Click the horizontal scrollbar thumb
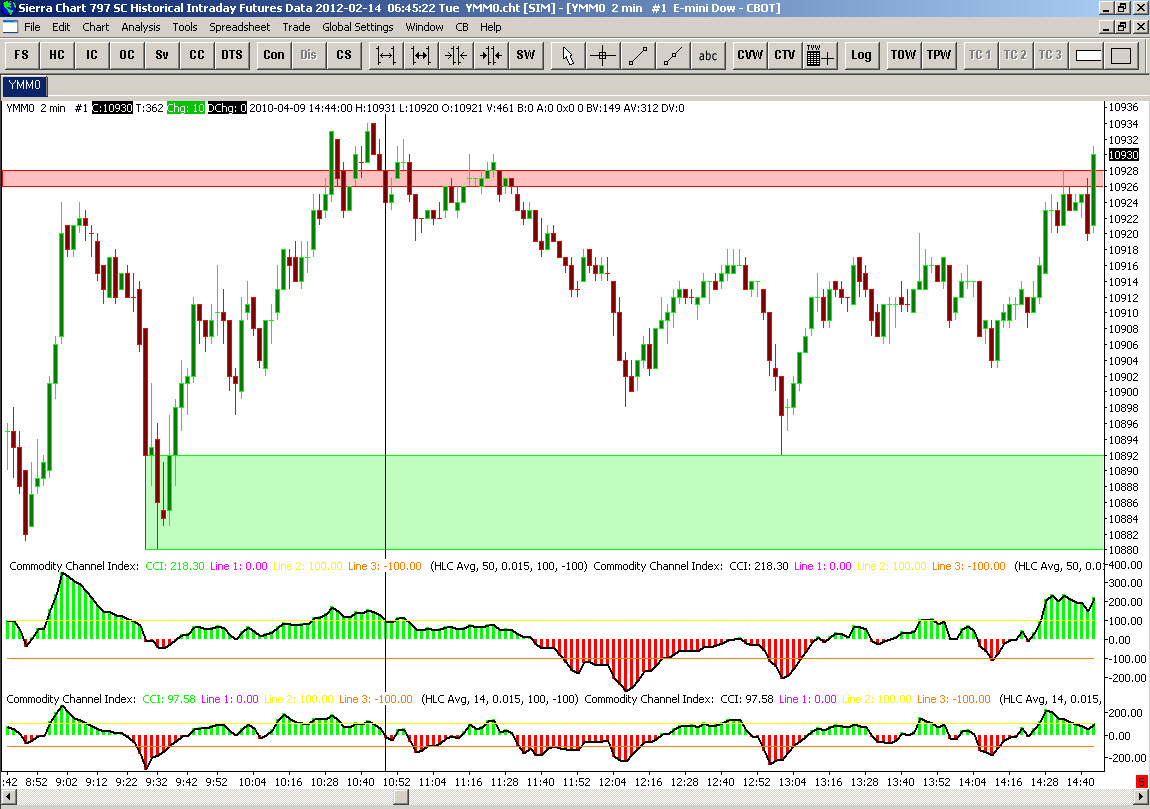This screenshot has height=809, width=1150. [x=400, y=797]
